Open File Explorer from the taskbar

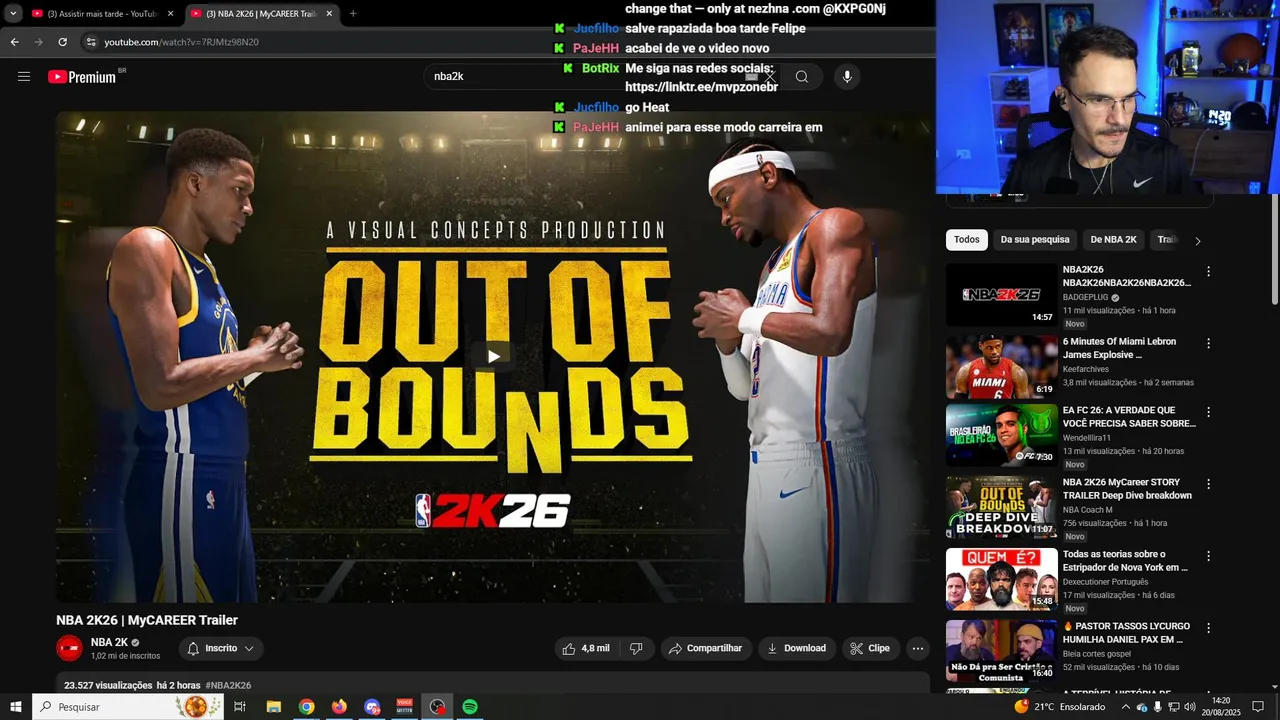point(273,707)
